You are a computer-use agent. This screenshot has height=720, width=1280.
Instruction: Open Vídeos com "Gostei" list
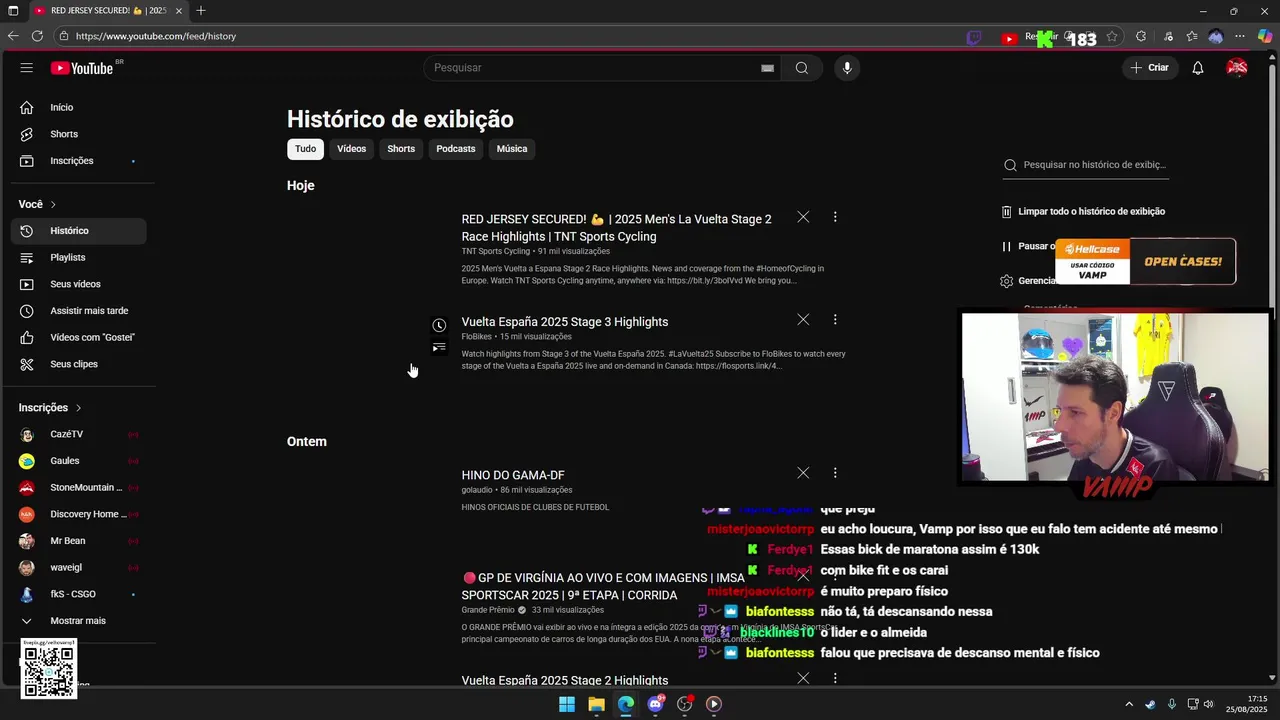(79, 337)
